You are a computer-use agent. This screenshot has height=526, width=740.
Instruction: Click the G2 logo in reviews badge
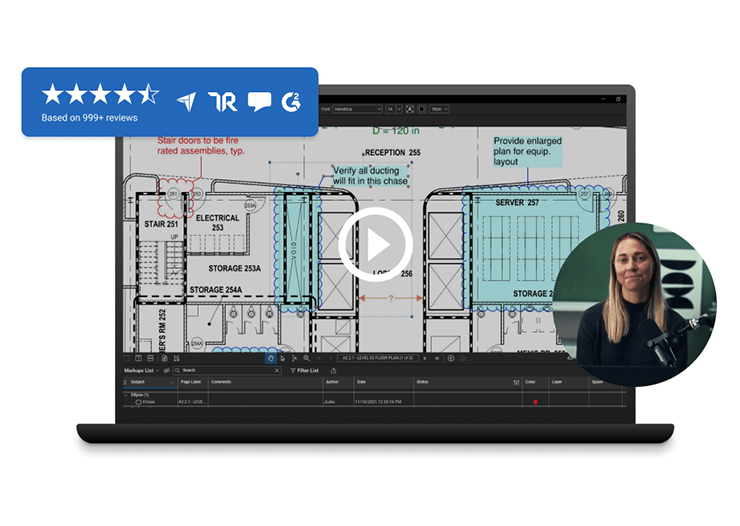click(x=292, y=100)
